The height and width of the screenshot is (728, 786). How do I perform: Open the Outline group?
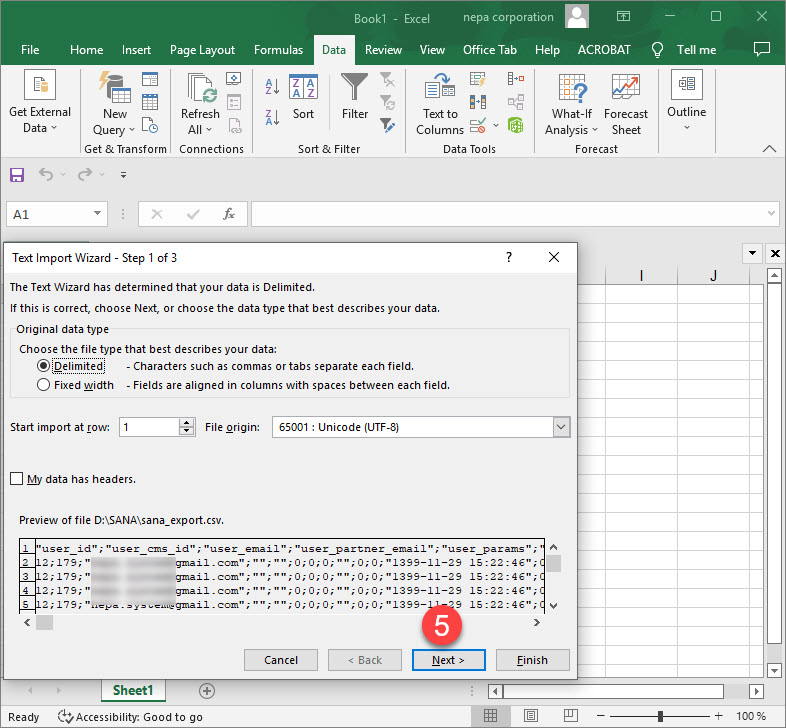686,100
